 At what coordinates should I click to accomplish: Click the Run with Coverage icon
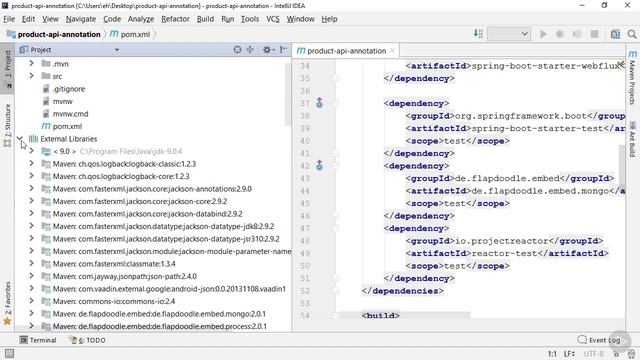point(577,34)
